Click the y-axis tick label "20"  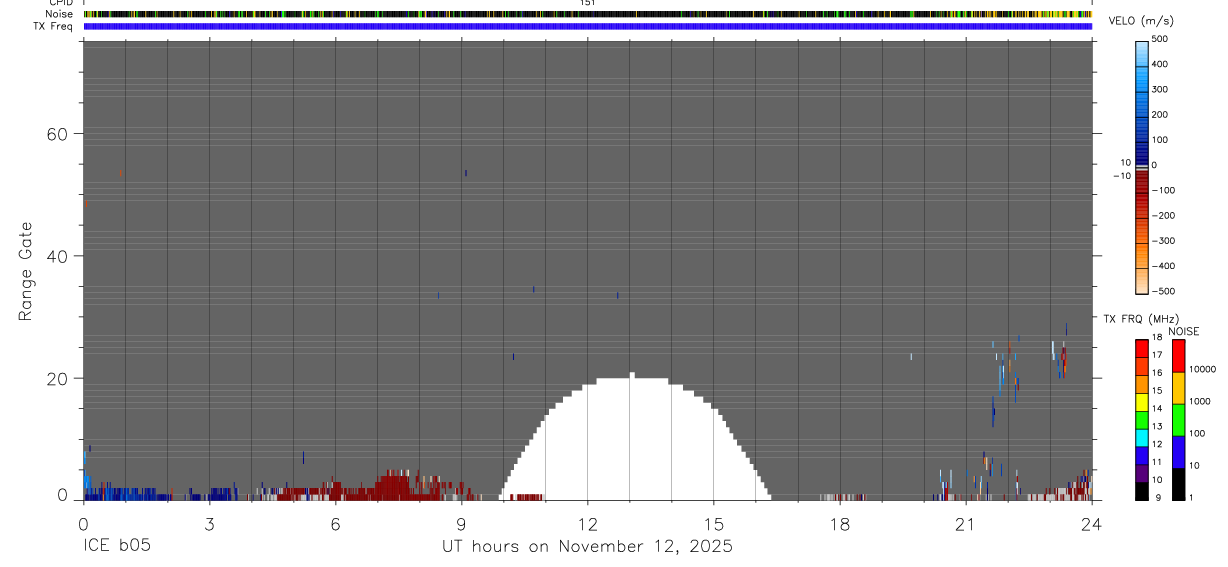(59, 379)
